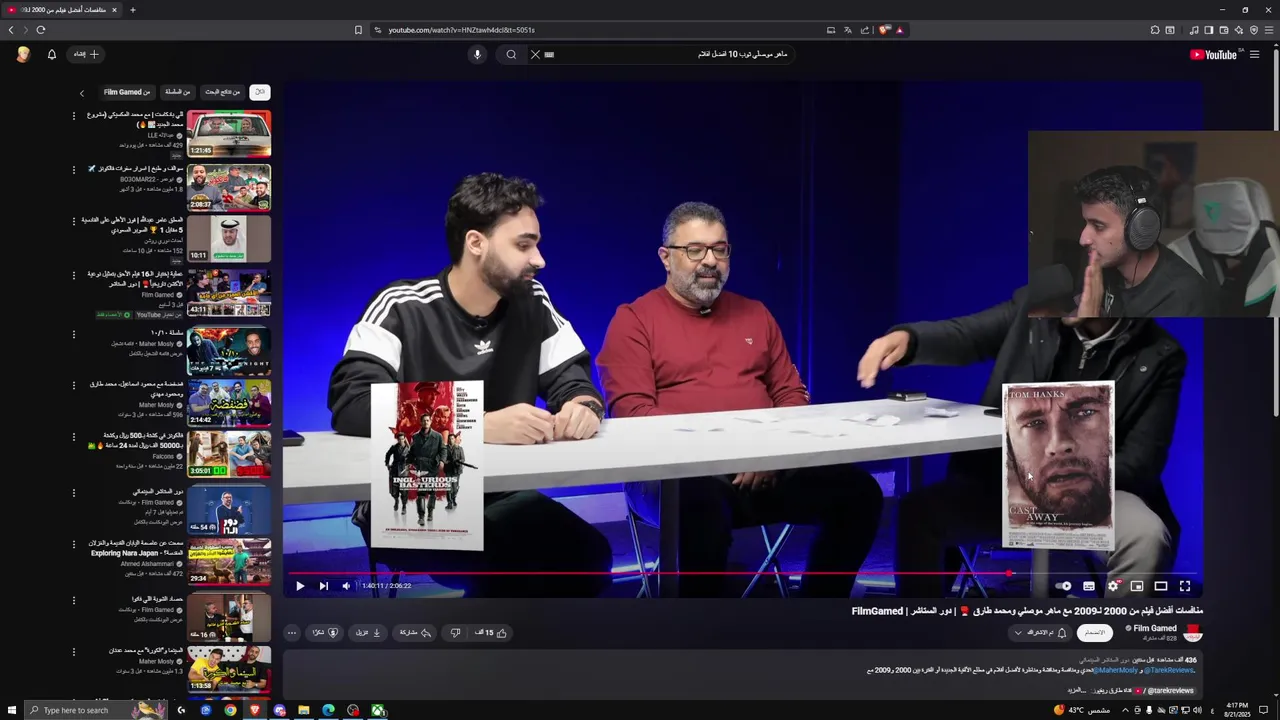
Task: Open more actions ellipsis under video
Action: pos(292,632)
